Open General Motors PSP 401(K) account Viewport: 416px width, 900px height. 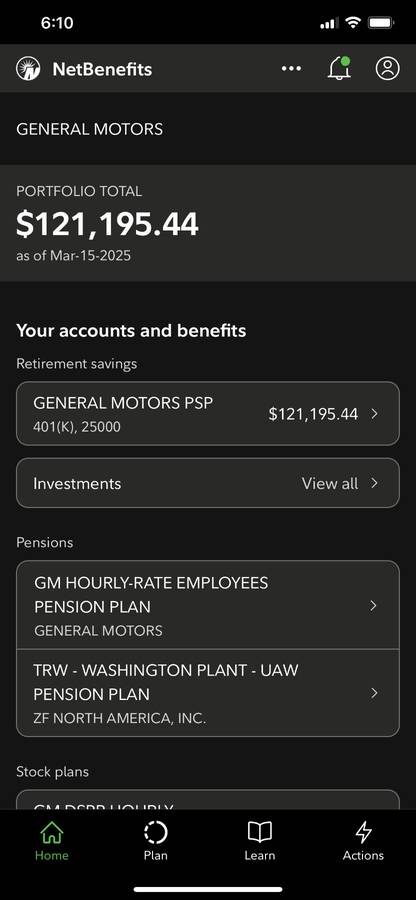click(x=208, y=413)
